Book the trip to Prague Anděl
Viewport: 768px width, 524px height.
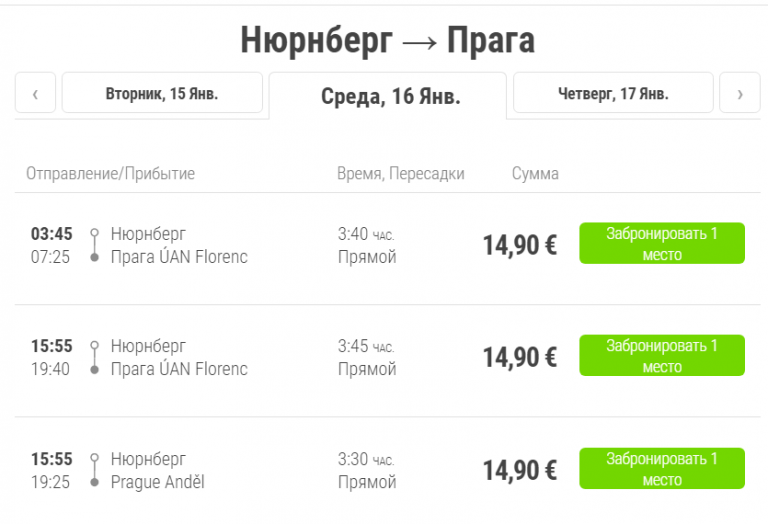coord(662,469)
